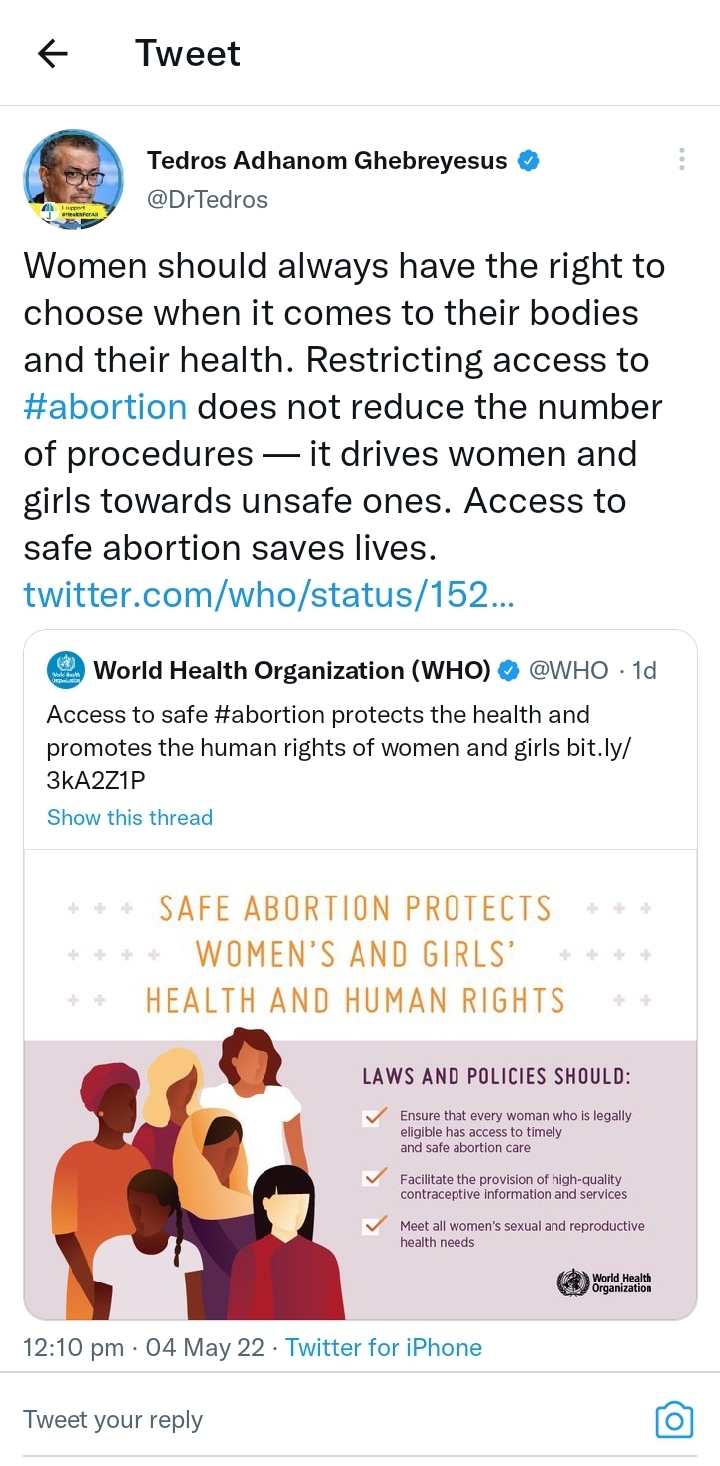Tap Tedros's profile picture
The height and width of the screenshot is (1466, 720).
point(73,180)
